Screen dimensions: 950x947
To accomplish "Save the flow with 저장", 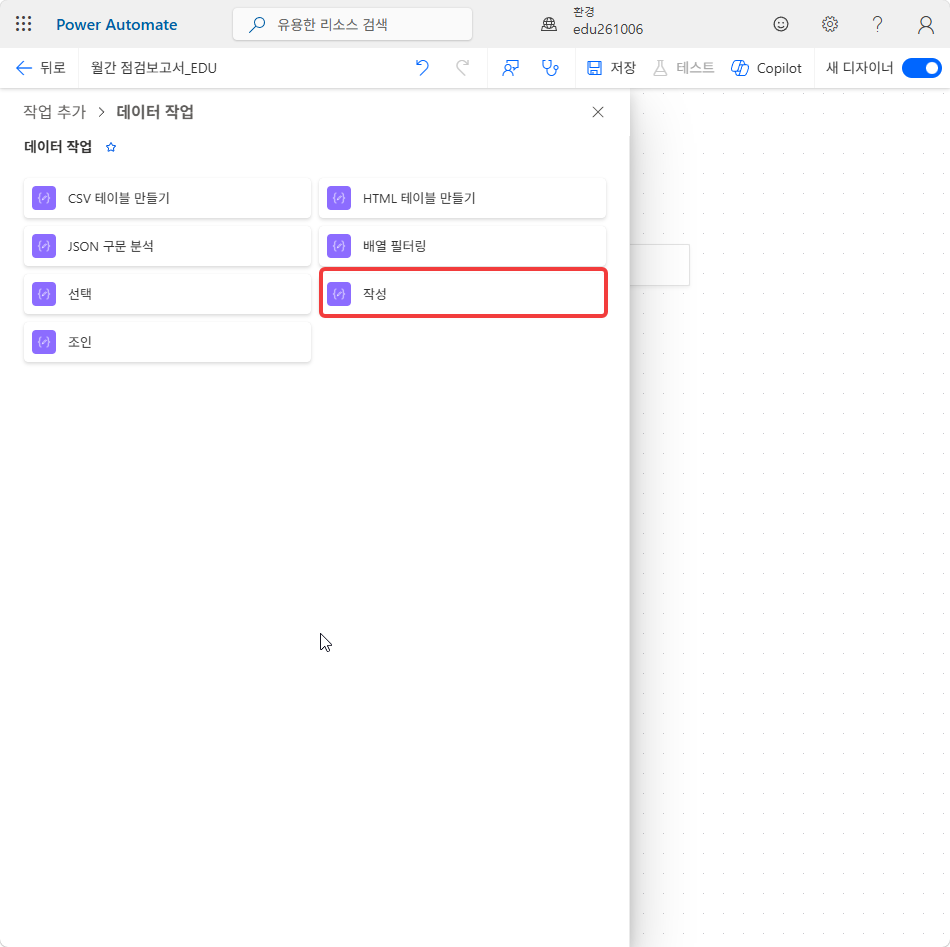I will tap(611, 68).
